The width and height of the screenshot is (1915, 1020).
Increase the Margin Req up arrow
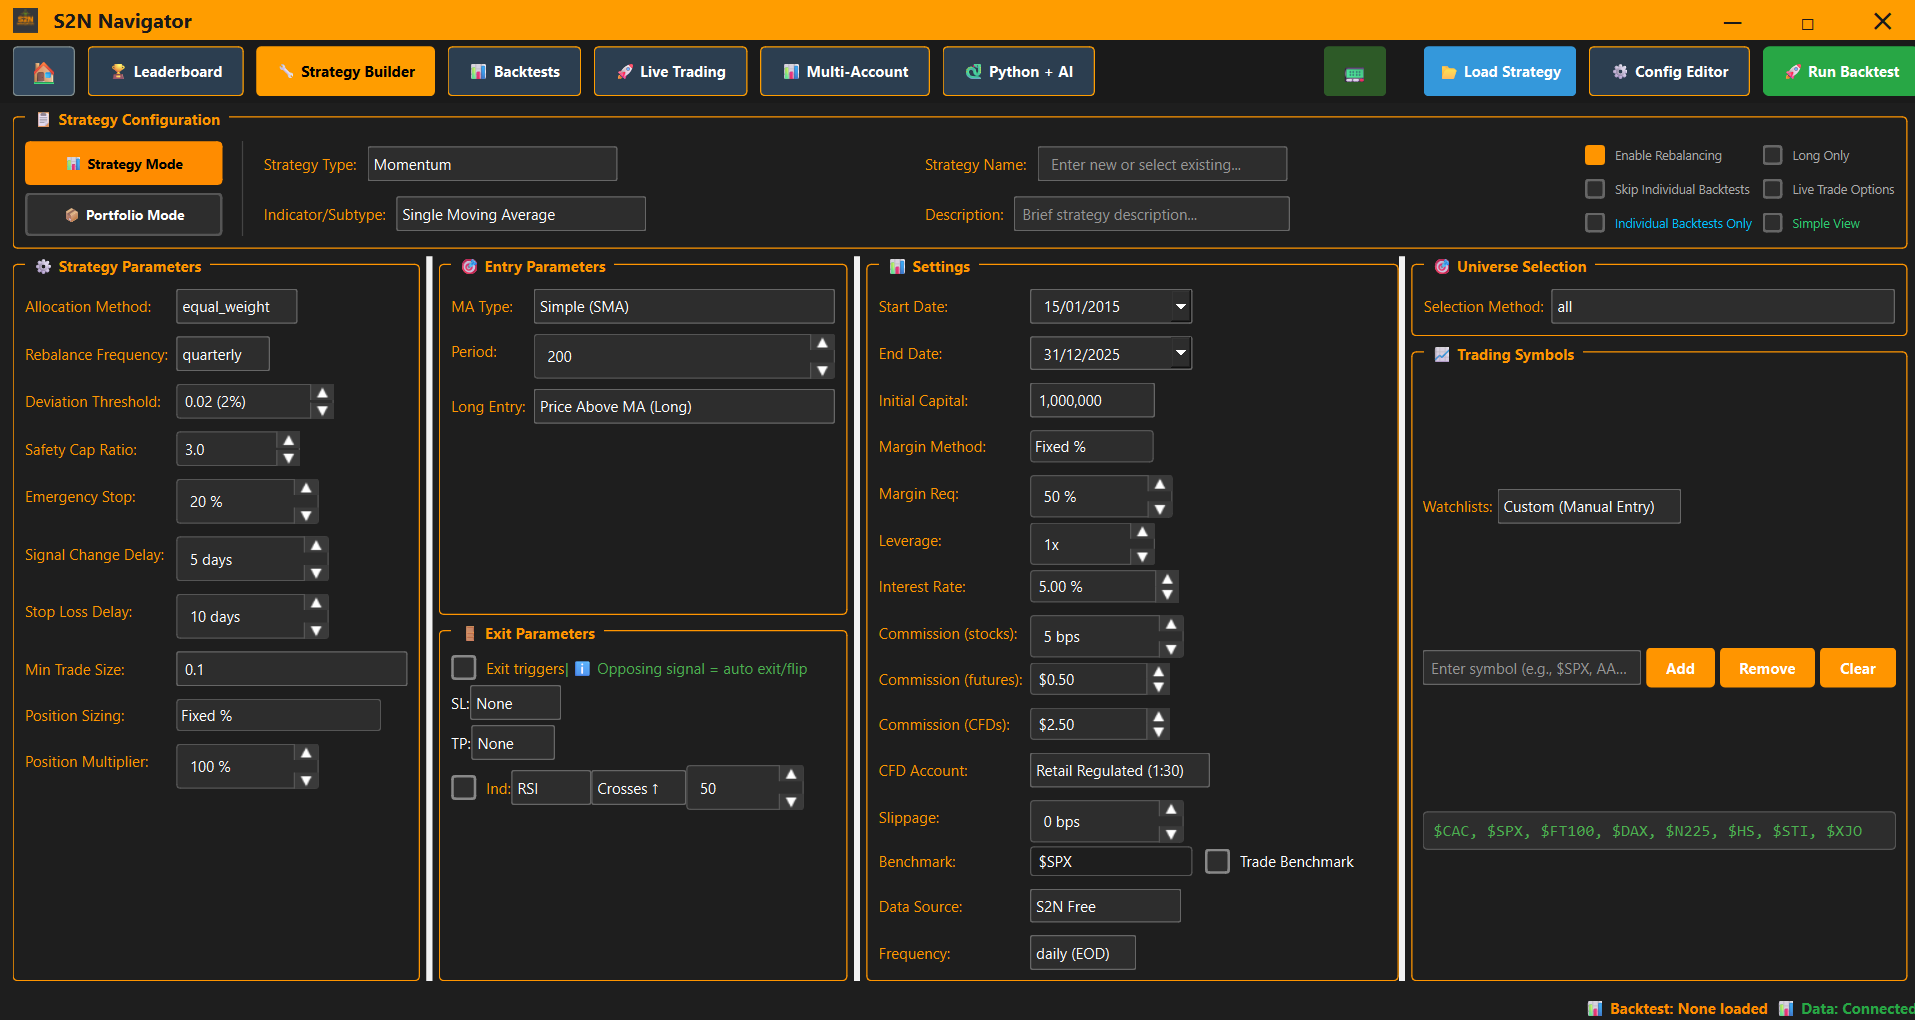click(x=1160, y=484)
